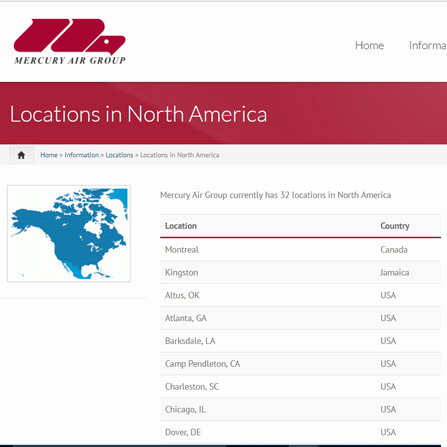Click the home icon in breadcrumb bar

(21, 155)
